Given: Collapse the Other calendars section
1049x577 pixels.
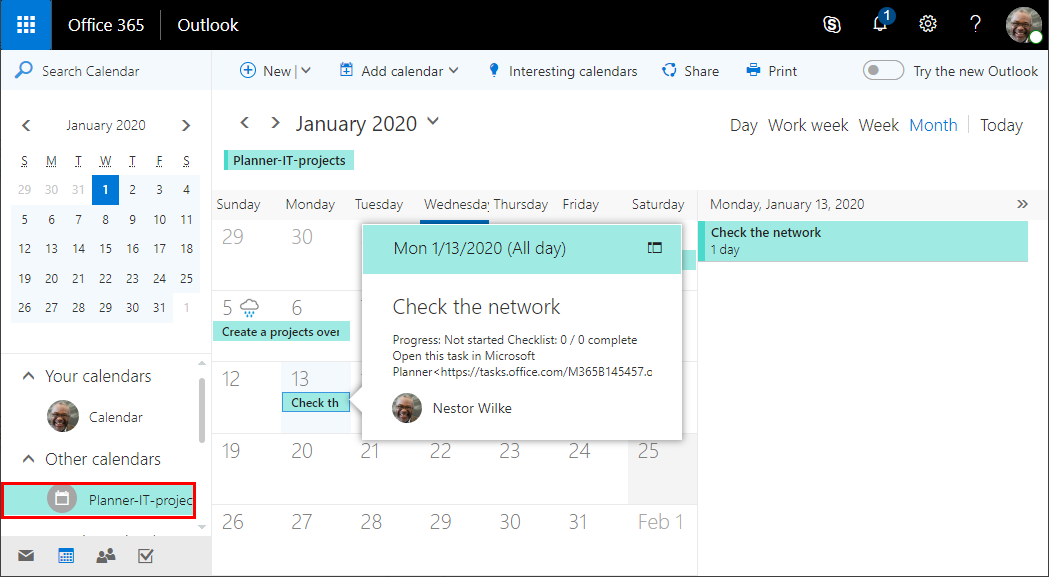Looking at the screenshot, I should tap(26, 460).
